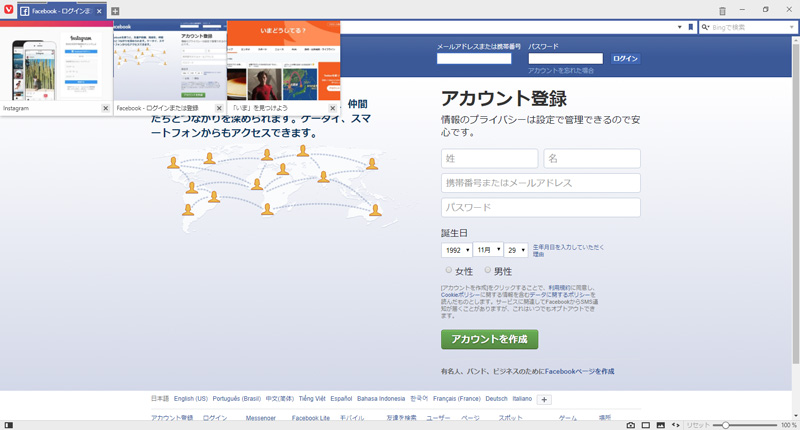Click the 日本語 language text
The height and width of the screenshot is (430, 800).
coord(160,399)
